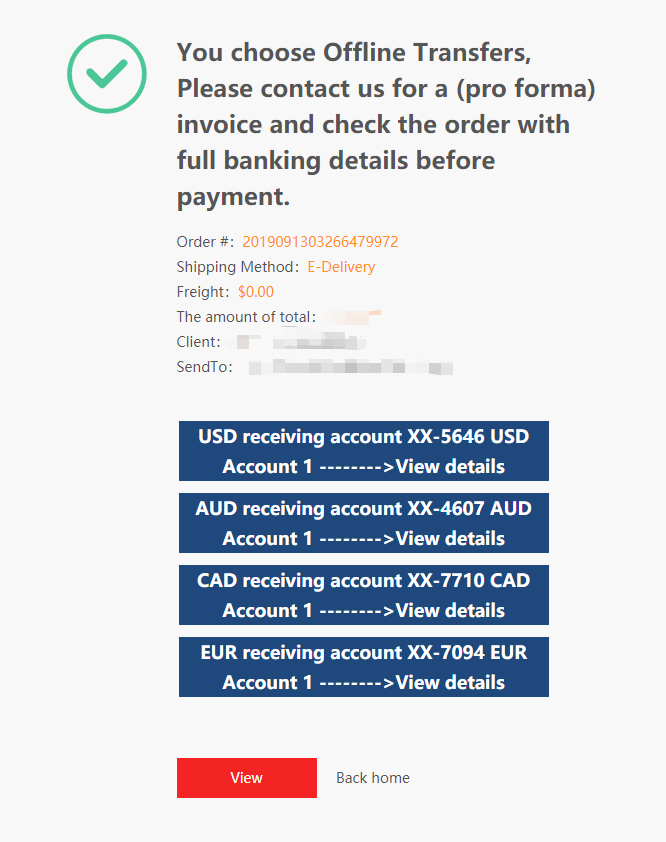
Task: Open USD receiving account XX-5646 details
Action: click(x=364, y=451)
